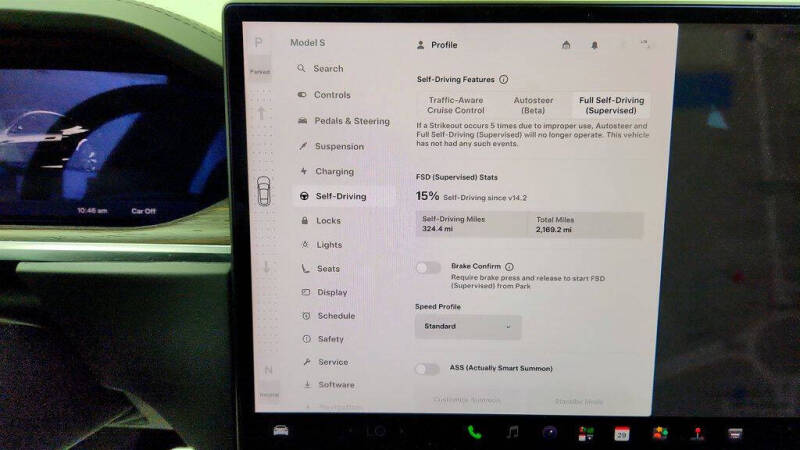Tap the car top-view icon on gear strip
The image size is (800, 450).
click(263, 191)
